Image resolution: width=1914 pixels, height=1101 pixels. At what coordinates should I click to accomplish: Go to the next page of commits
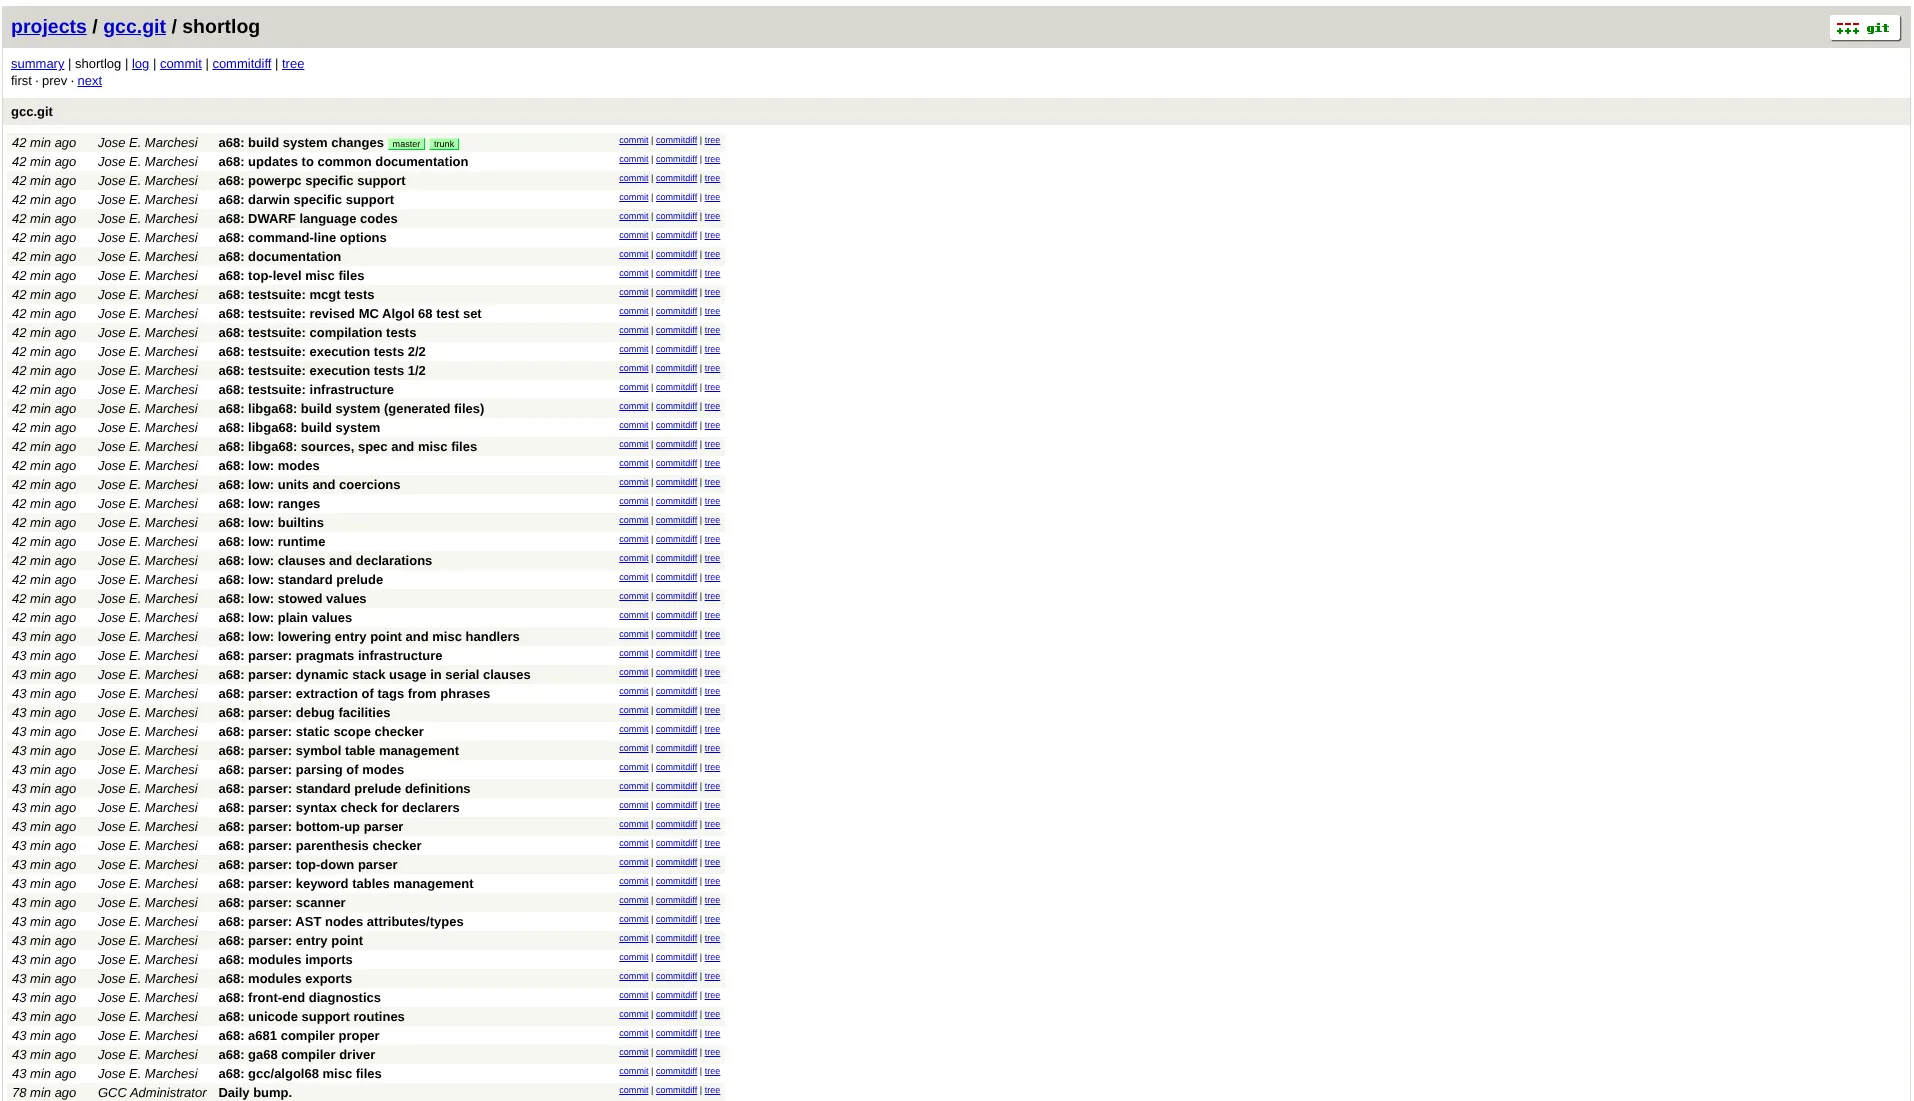[89, 81]
